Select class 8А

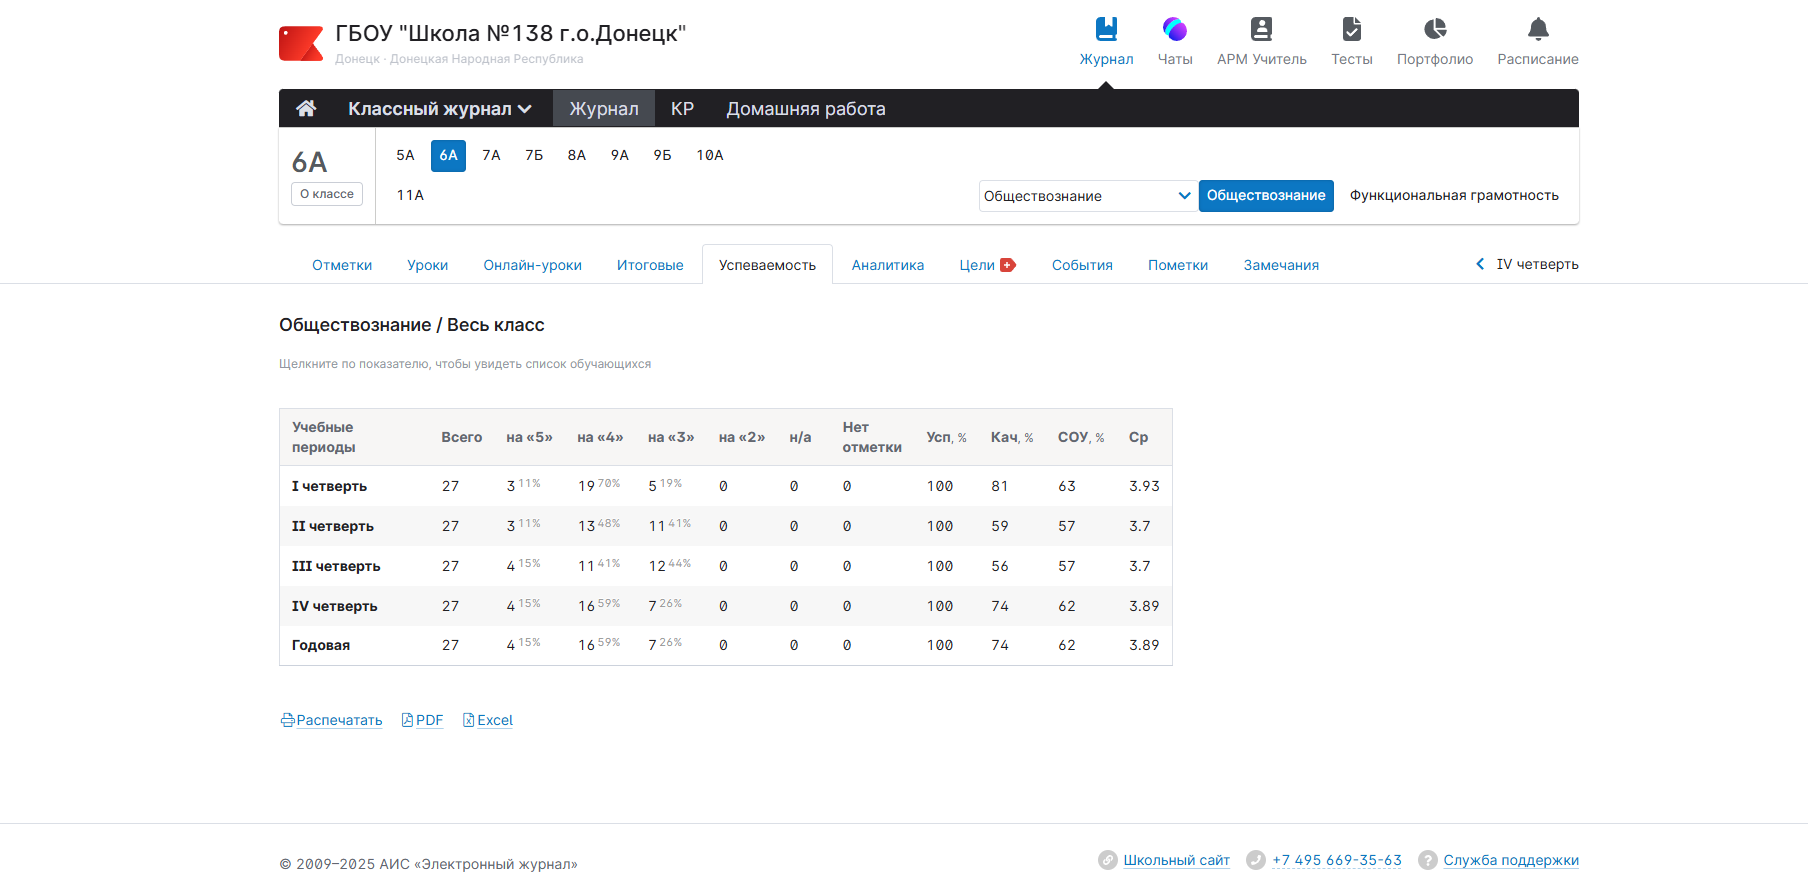[577, 155]
